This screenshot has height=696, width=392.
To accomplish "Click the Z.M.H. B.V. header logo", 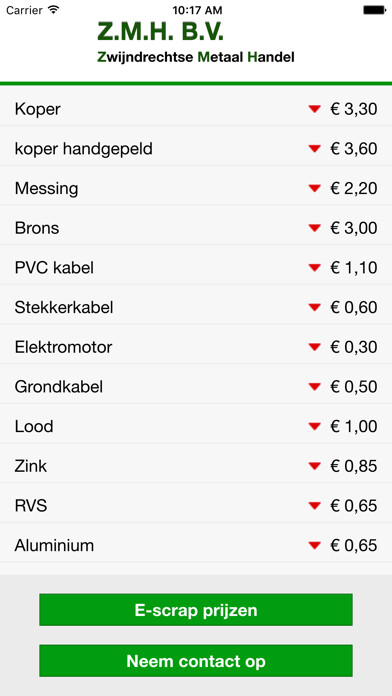I will click(161, 31).
